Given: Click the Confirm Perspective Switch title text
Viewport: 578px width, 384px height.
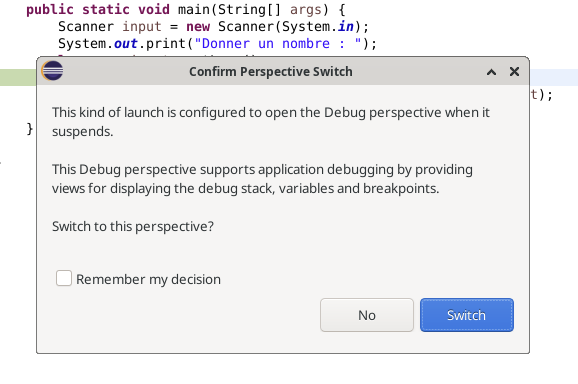Looking at the screenshot, I should tap(271, 71).
